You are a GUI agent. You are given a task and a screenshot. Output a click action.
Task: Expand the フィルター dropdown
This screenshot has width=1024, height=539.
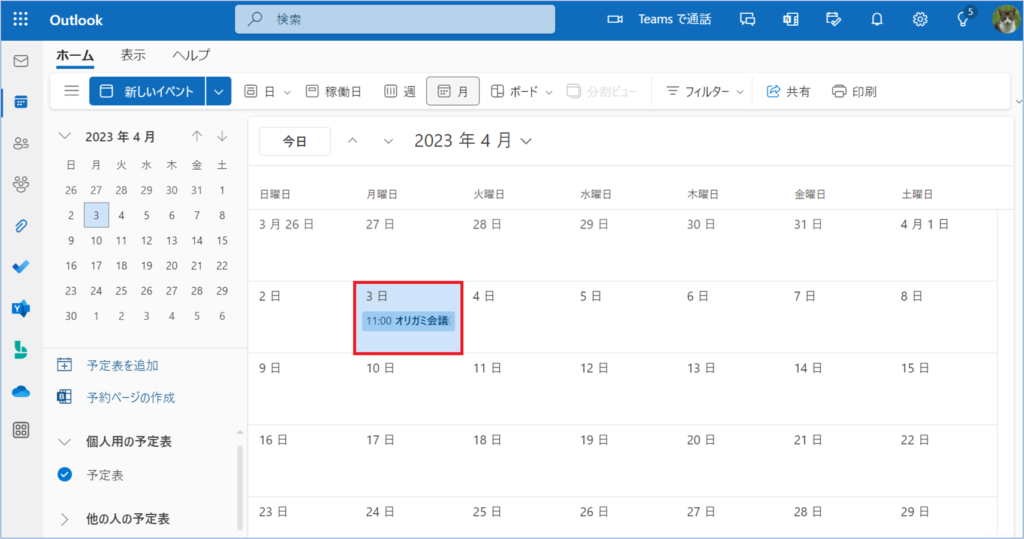pos(705,91)
